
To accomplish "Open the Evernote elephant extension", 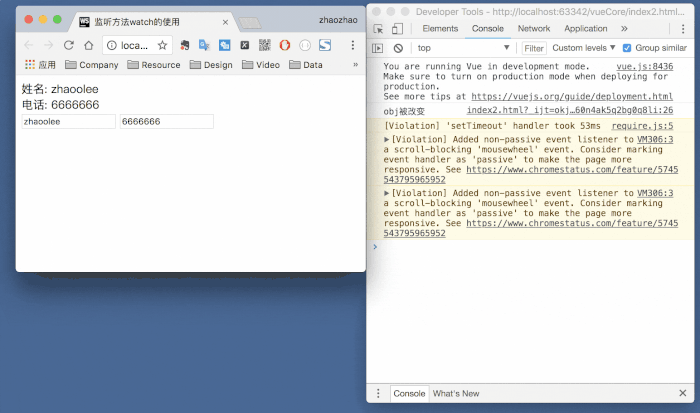I will 184,45.
